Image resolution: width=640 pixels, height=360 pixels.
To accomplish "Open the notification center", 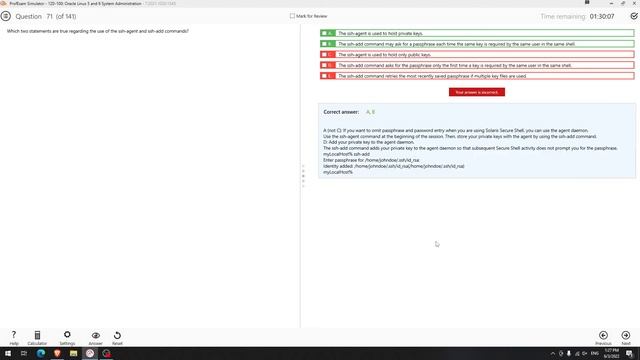I will click(630, 353).
